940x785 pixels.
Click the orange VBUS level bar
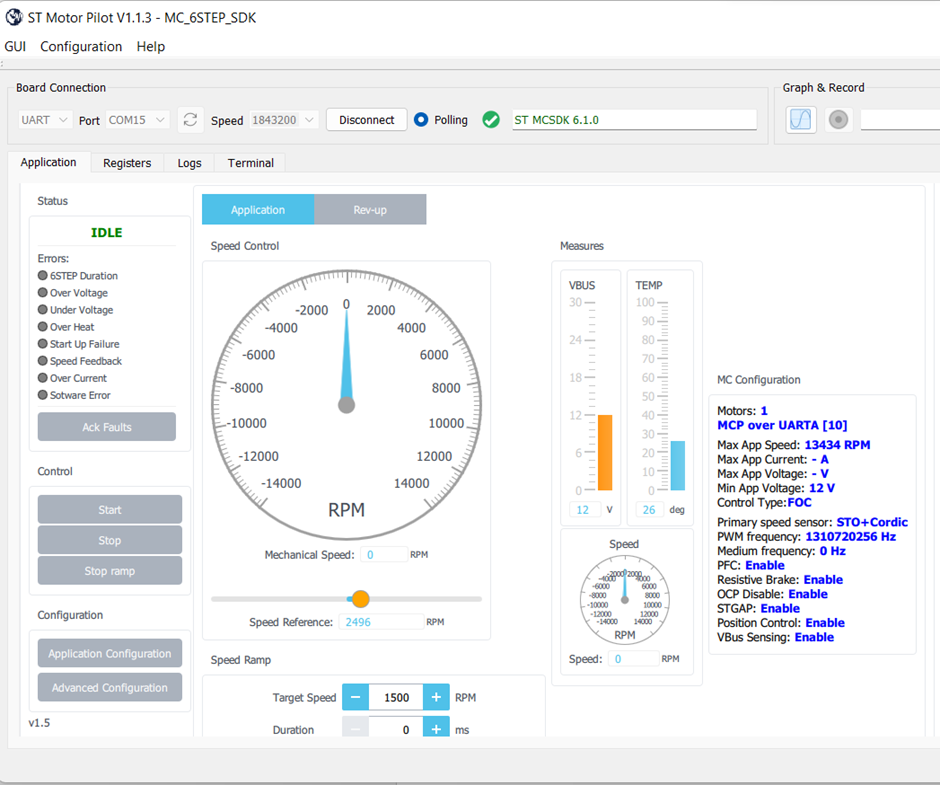[x=605, y=453]
